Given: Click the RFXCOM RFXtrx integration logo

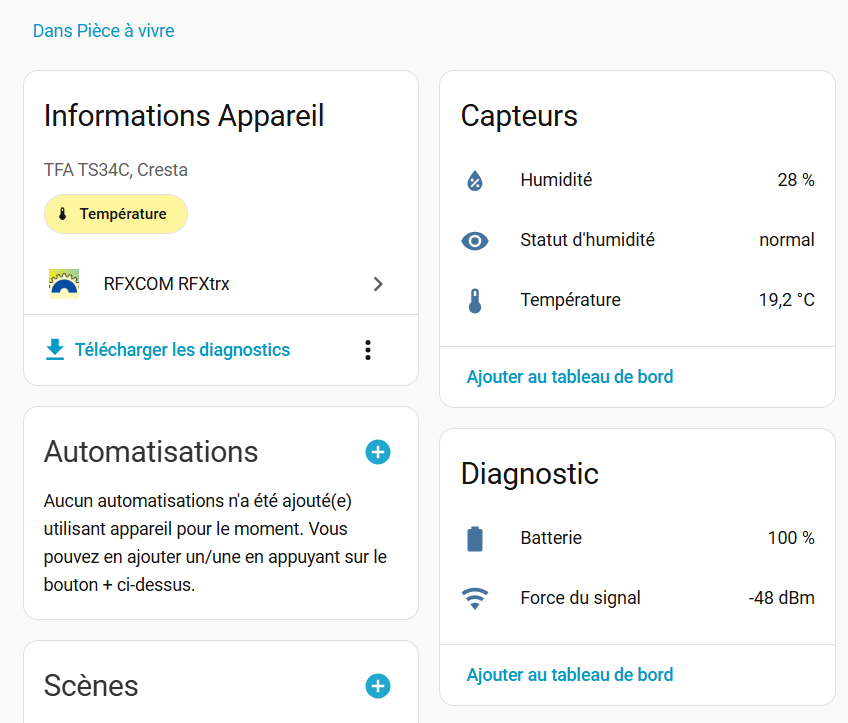Looking at the screenshot, I should click(x=64, y=284).
